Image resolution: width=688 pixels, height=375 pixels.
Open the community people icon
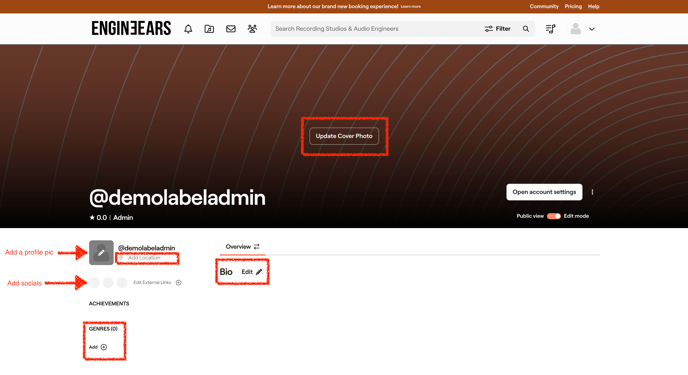click(x=252, y=29)
